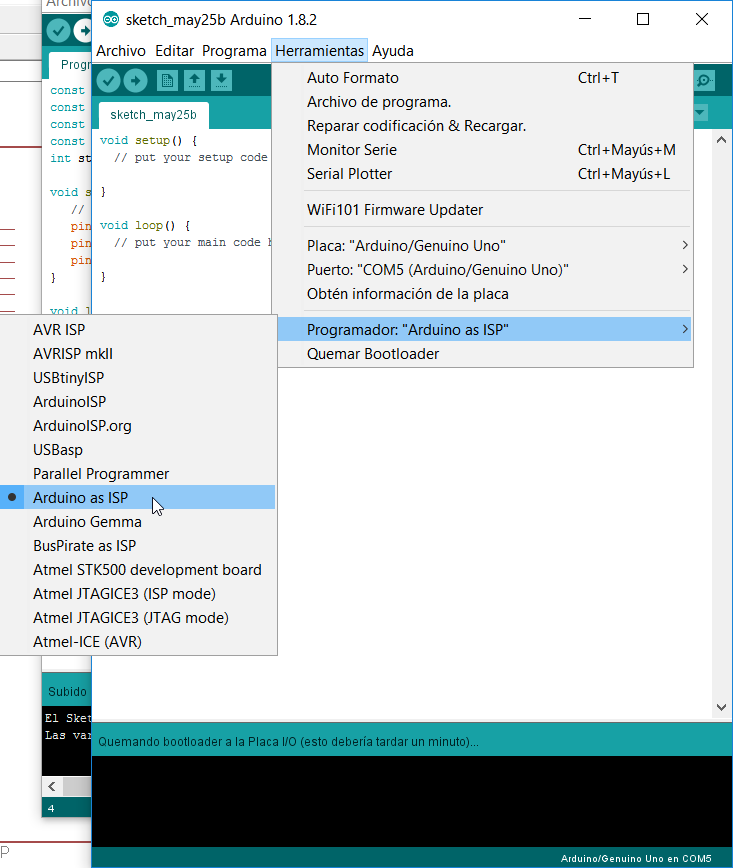Expand the Puerto submenu arrow
Image resolution: width=733 pixels, height=868 pixels.
(685, 269)
